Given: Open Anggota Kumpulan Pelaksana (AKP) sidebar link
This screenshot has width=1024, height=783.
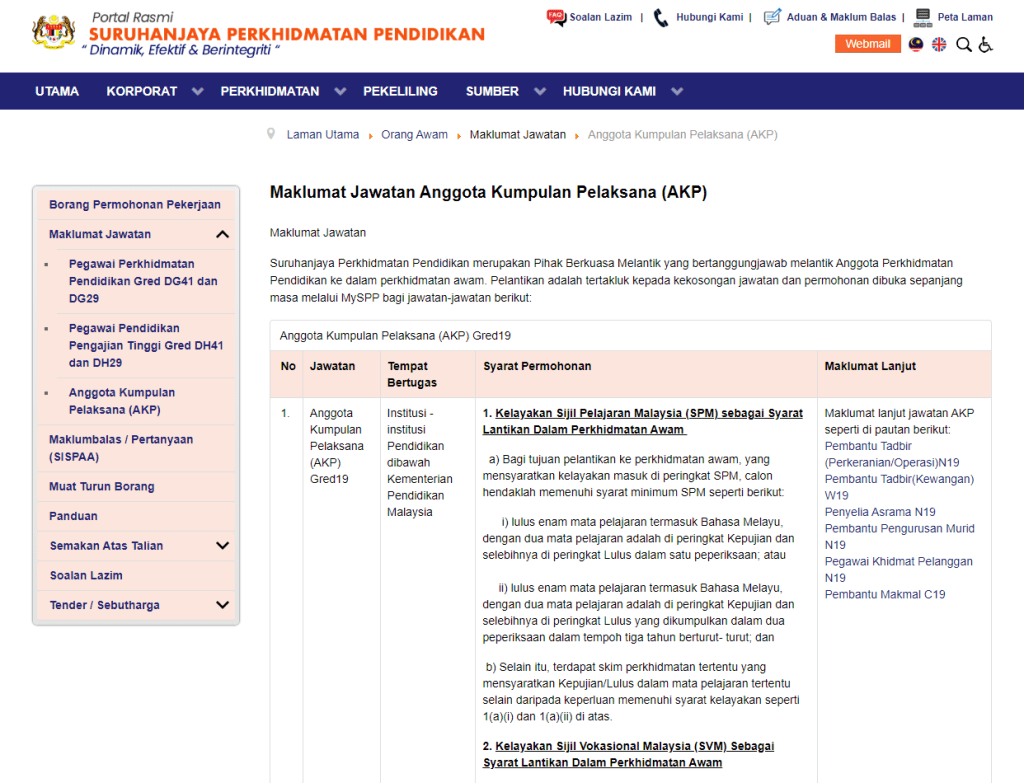Looking at the screenshot, I should pos(121,401).
